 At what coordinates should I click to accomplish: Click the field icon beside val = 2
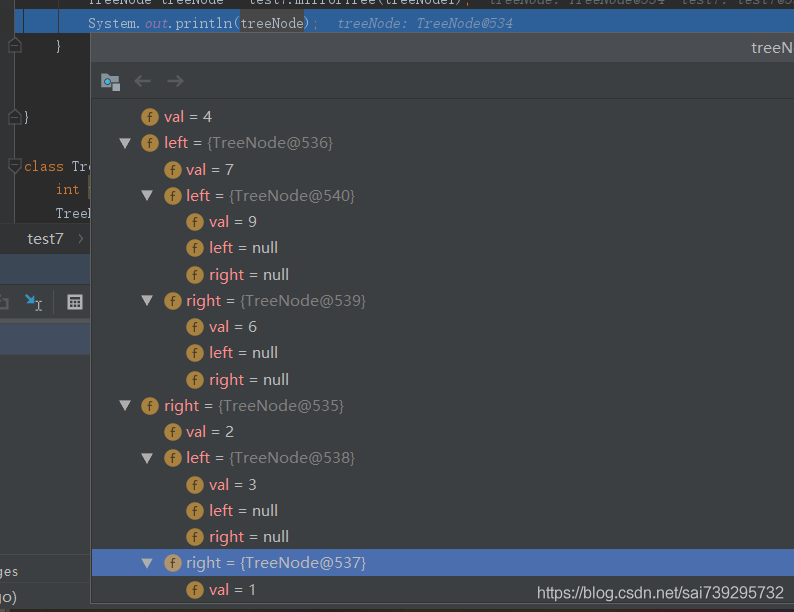[x=172, y=432]
